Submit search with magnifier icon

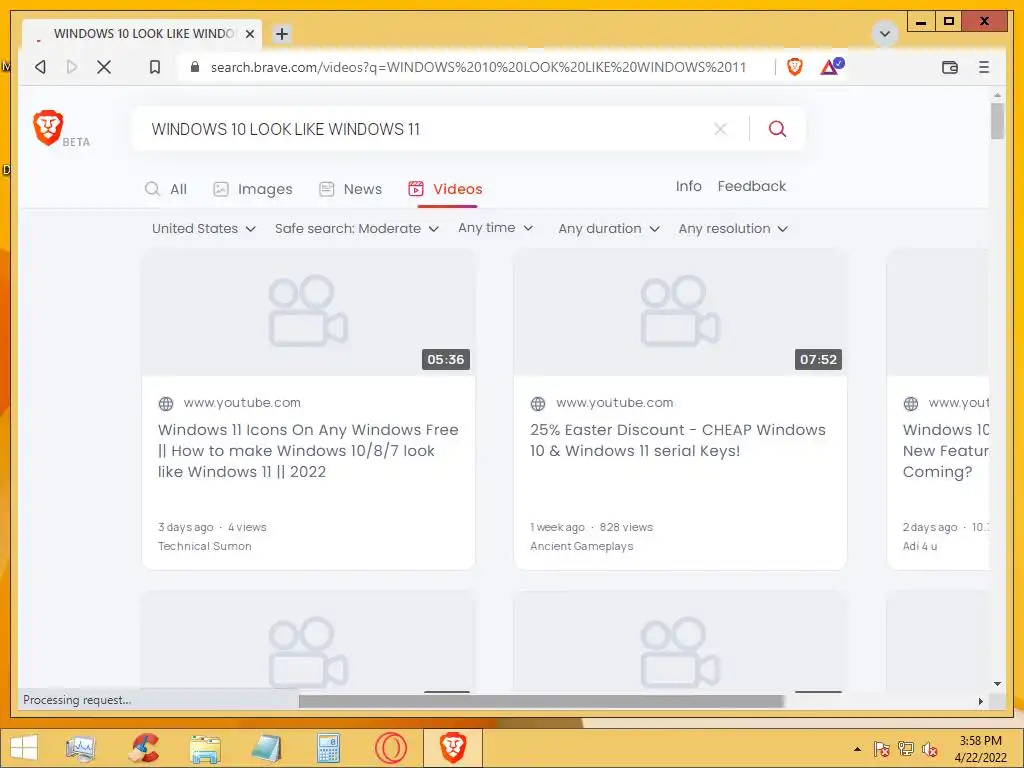[x=777, y=129]
